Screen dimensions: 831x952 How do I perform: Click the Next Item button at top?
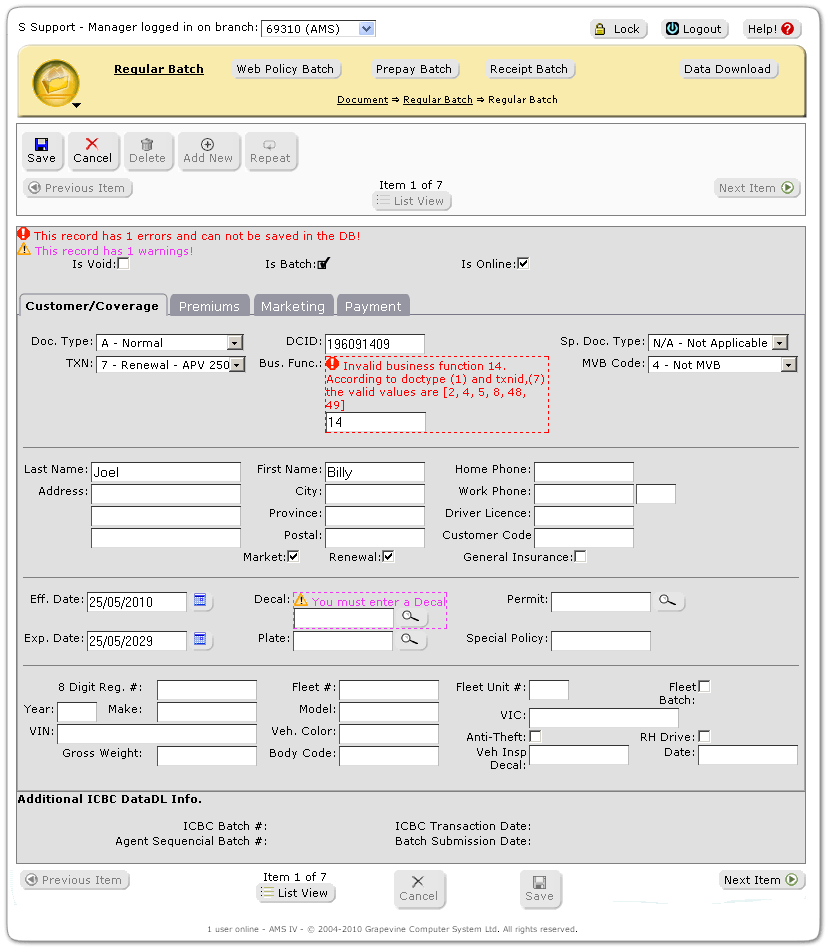pos(756,188)
